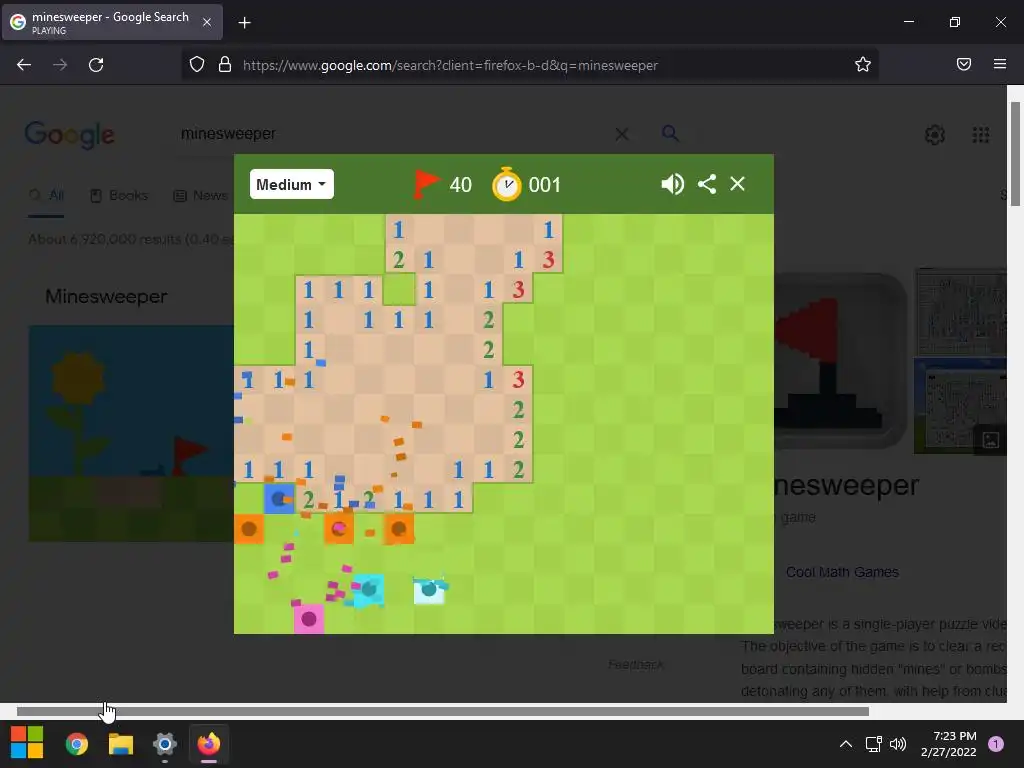
Task: Select the minesweeper Google Search tab
Action: tap(112, 22)
